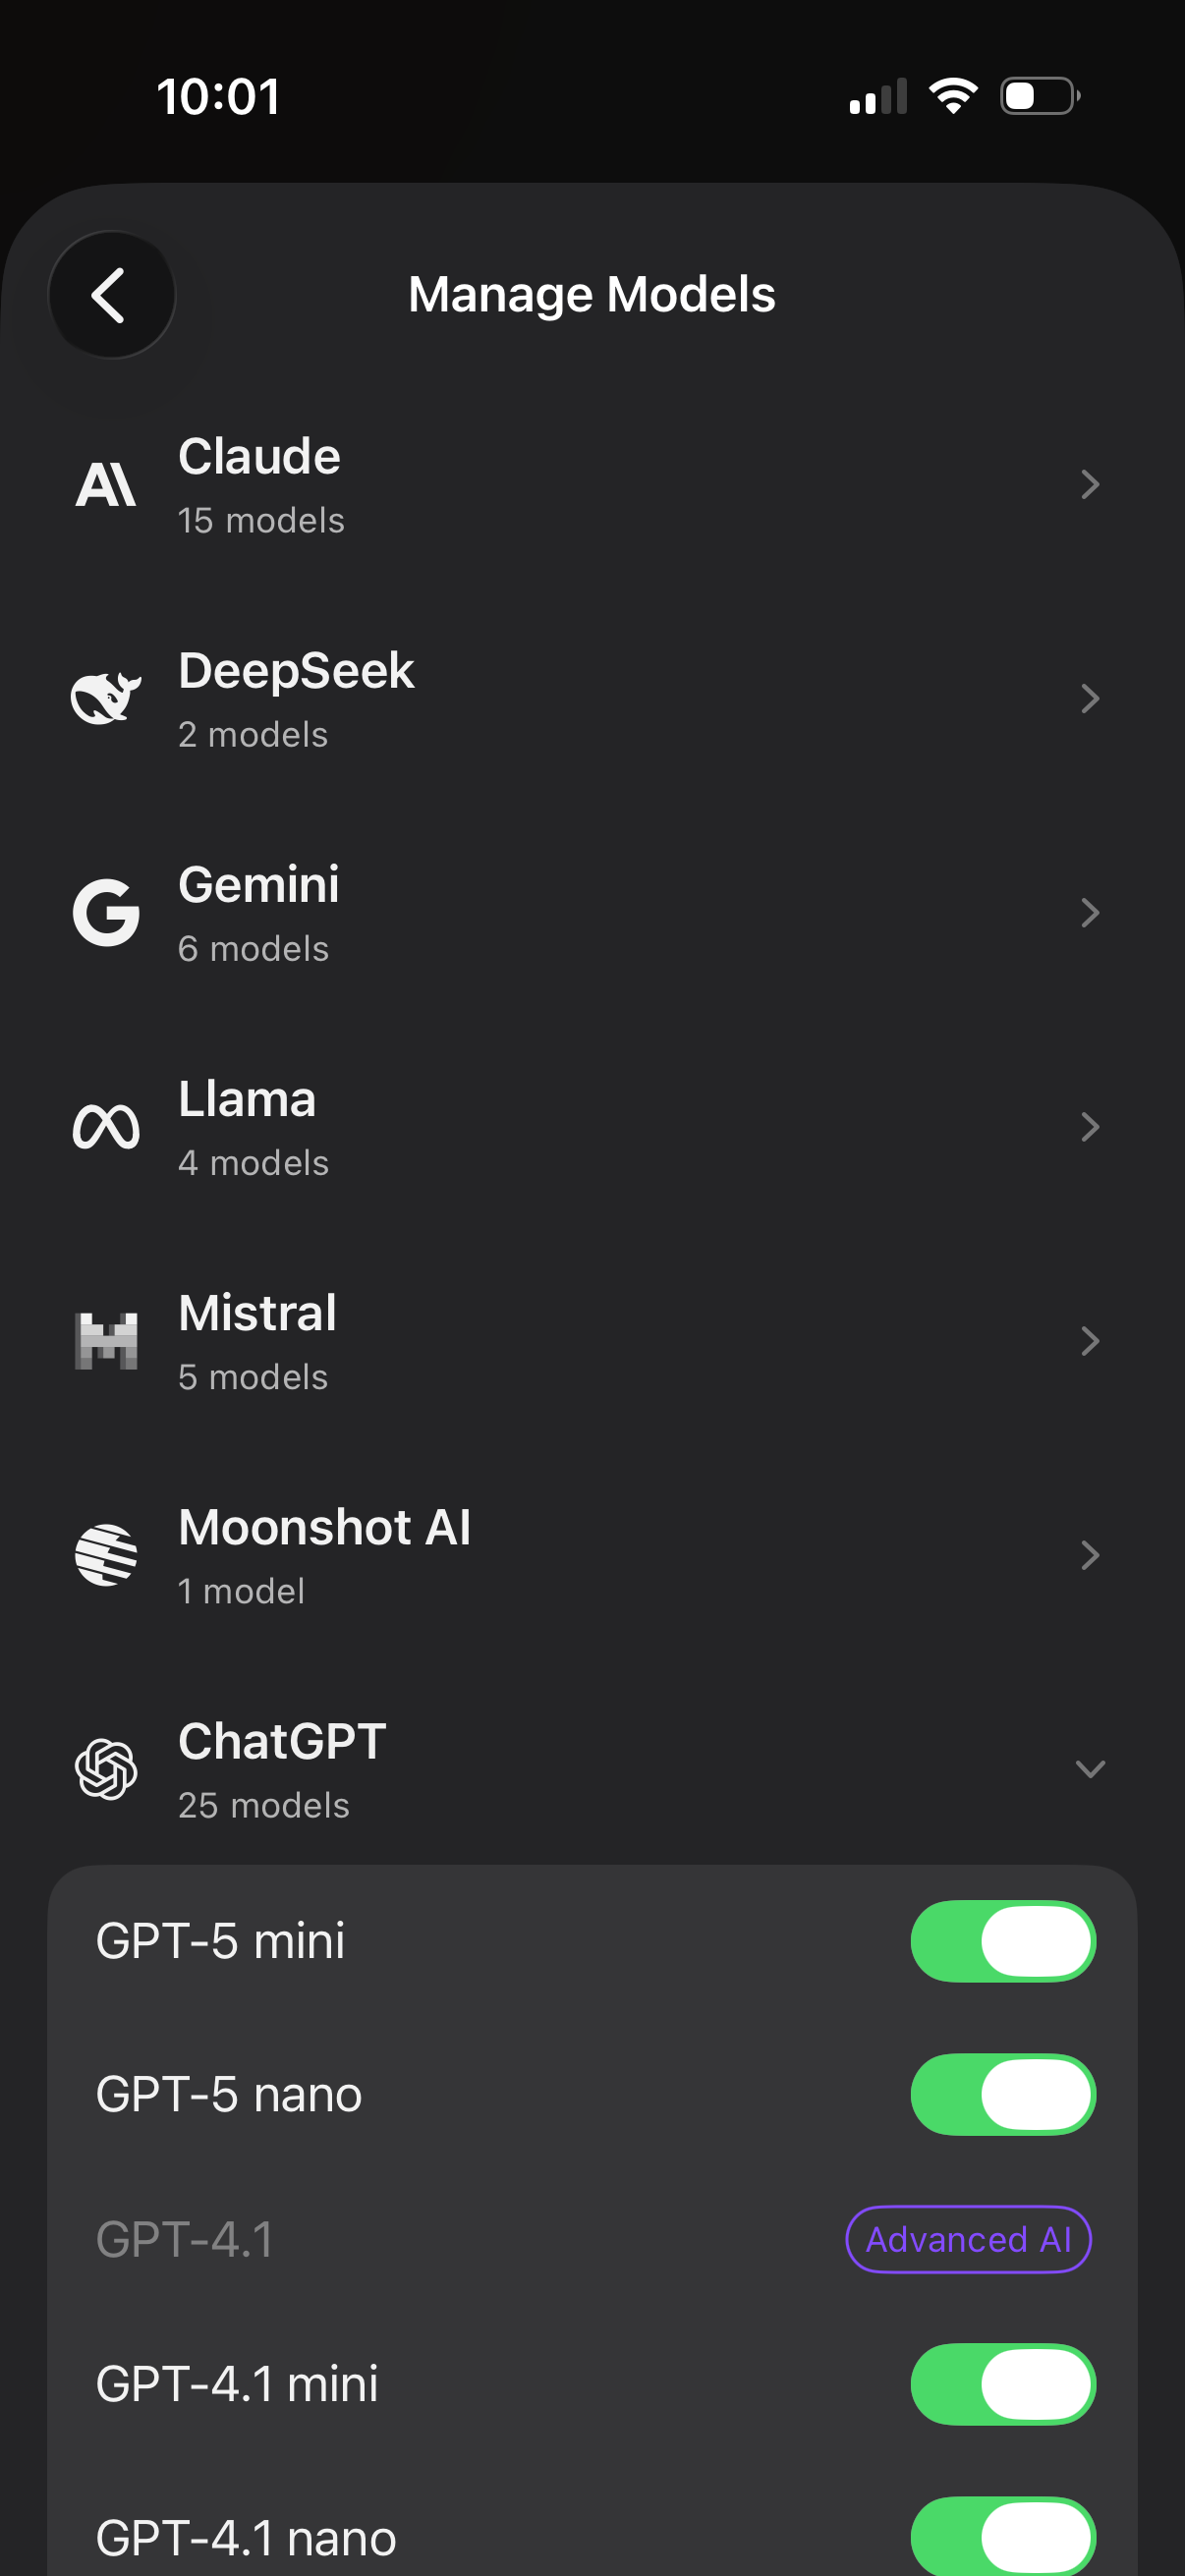Collapse the ChatGPT models chevron

coord(1089,1769)
